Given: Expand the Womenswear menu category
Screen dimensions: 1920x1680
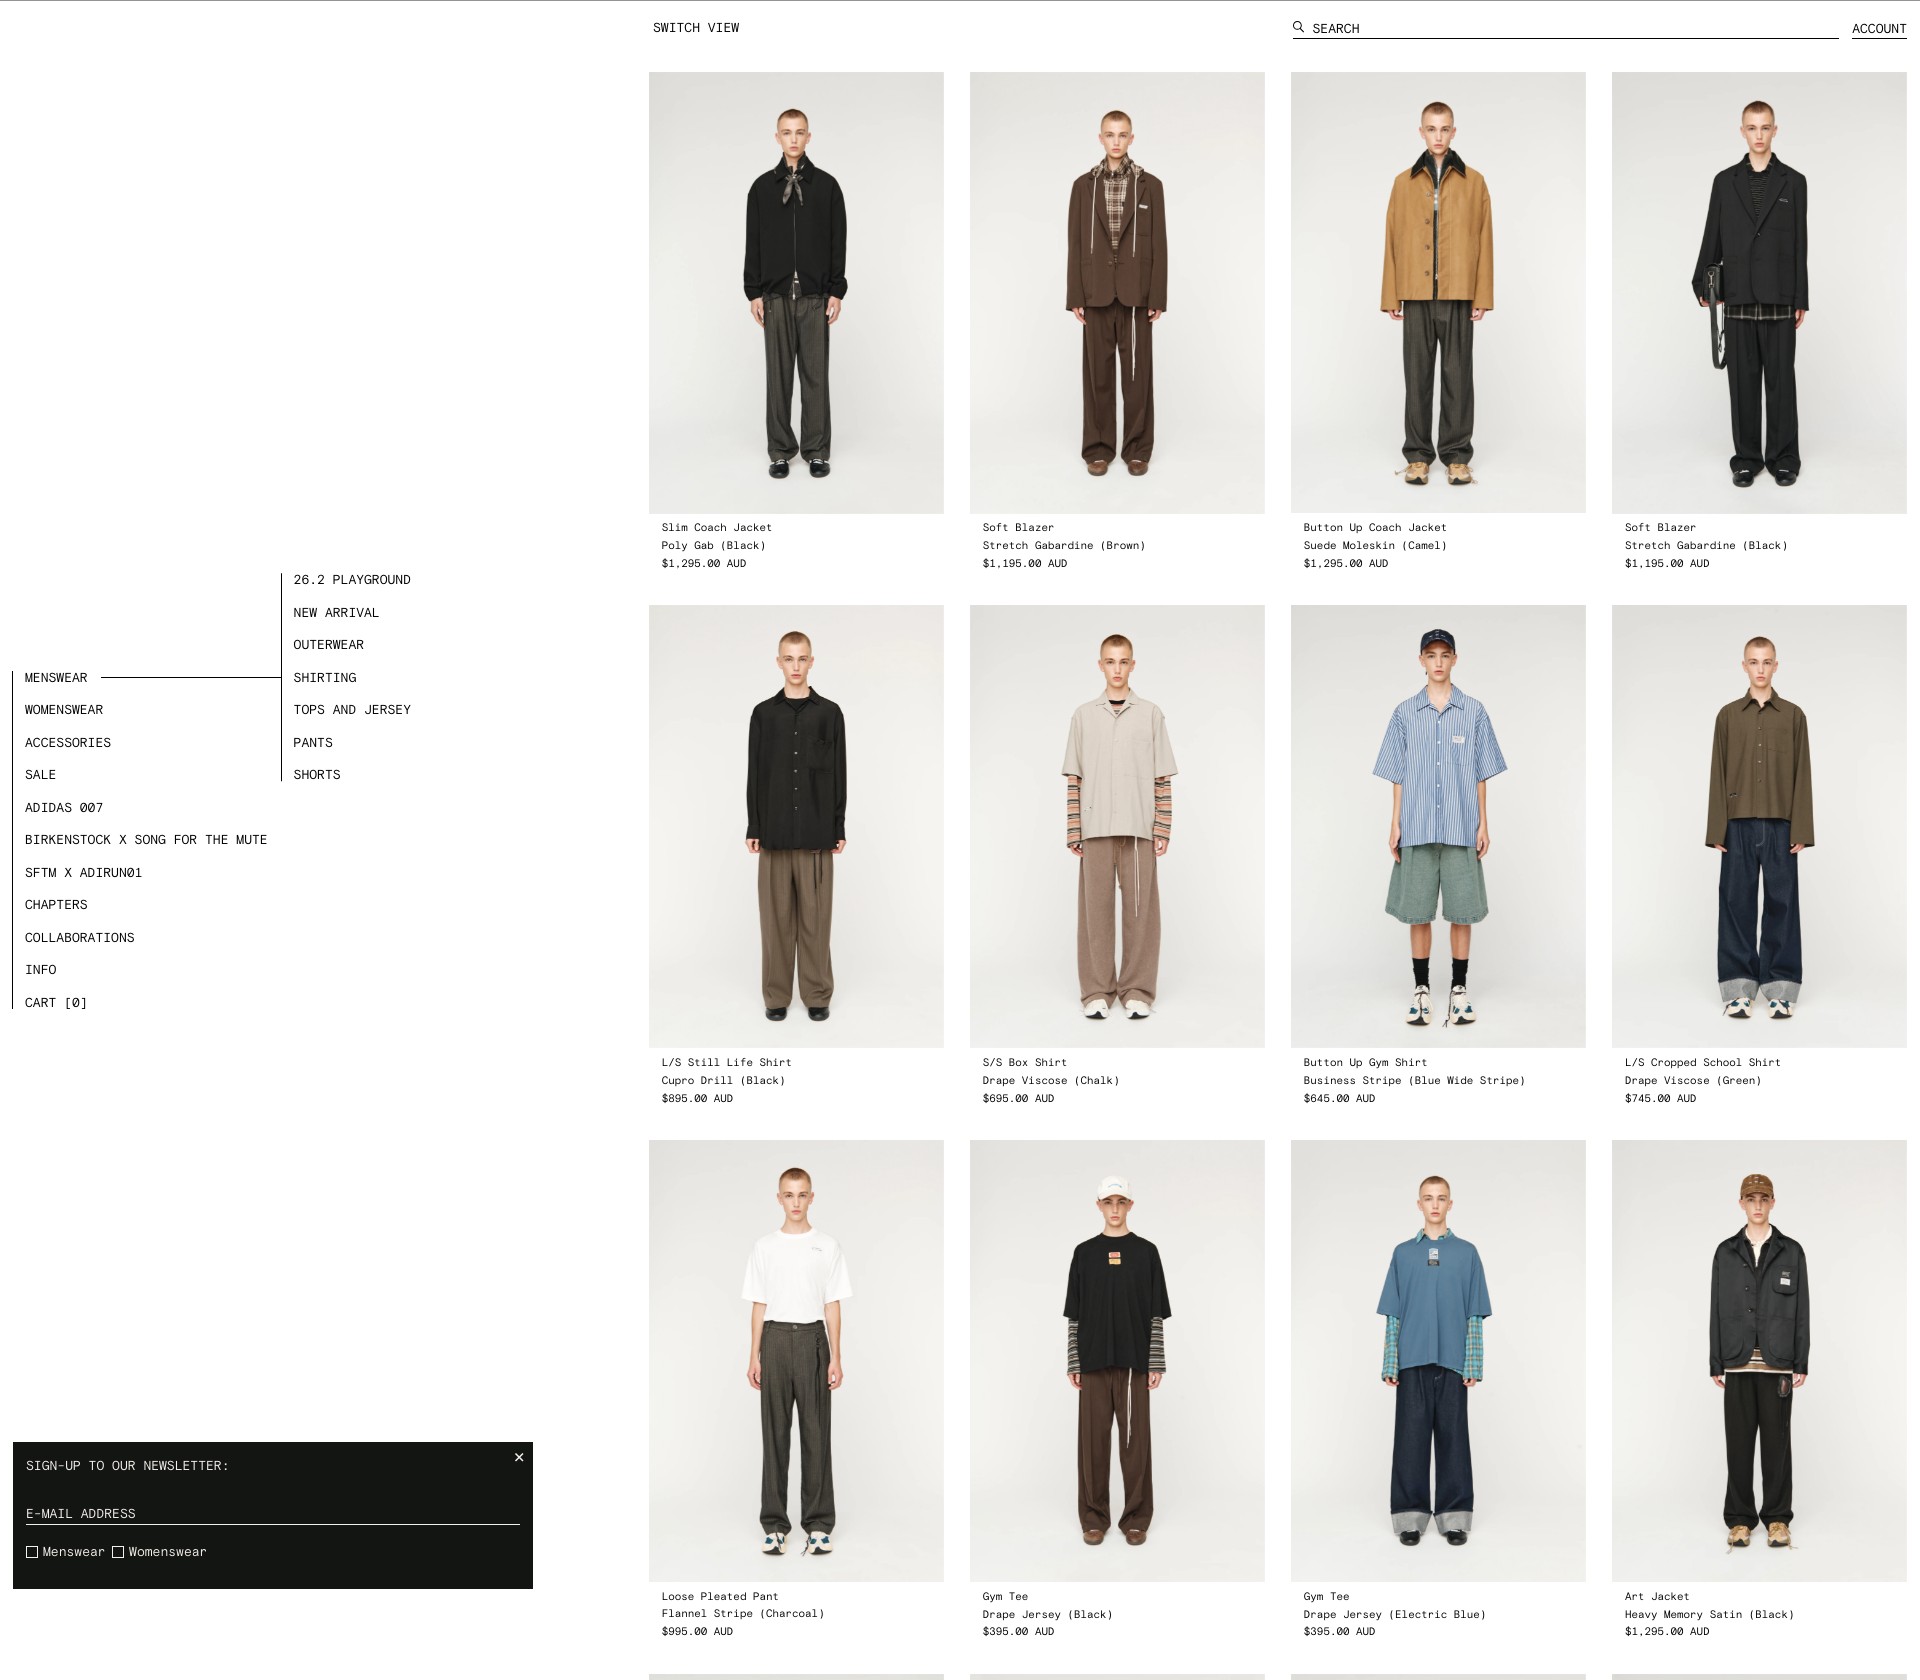Looking at the screenshot, I should coord(64,710).
